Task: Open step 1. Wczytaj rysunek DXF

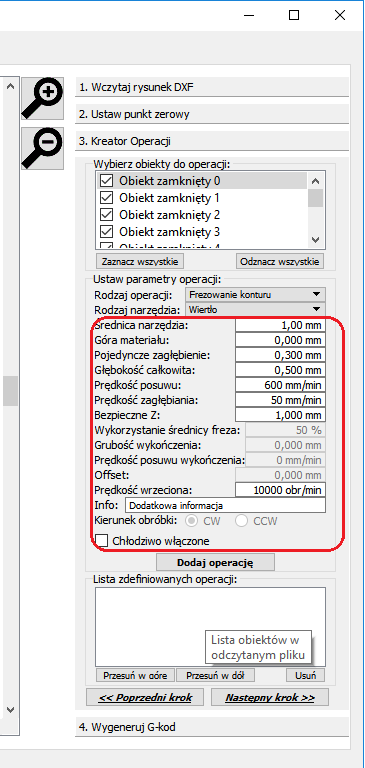Action: [x=212, y=87]
